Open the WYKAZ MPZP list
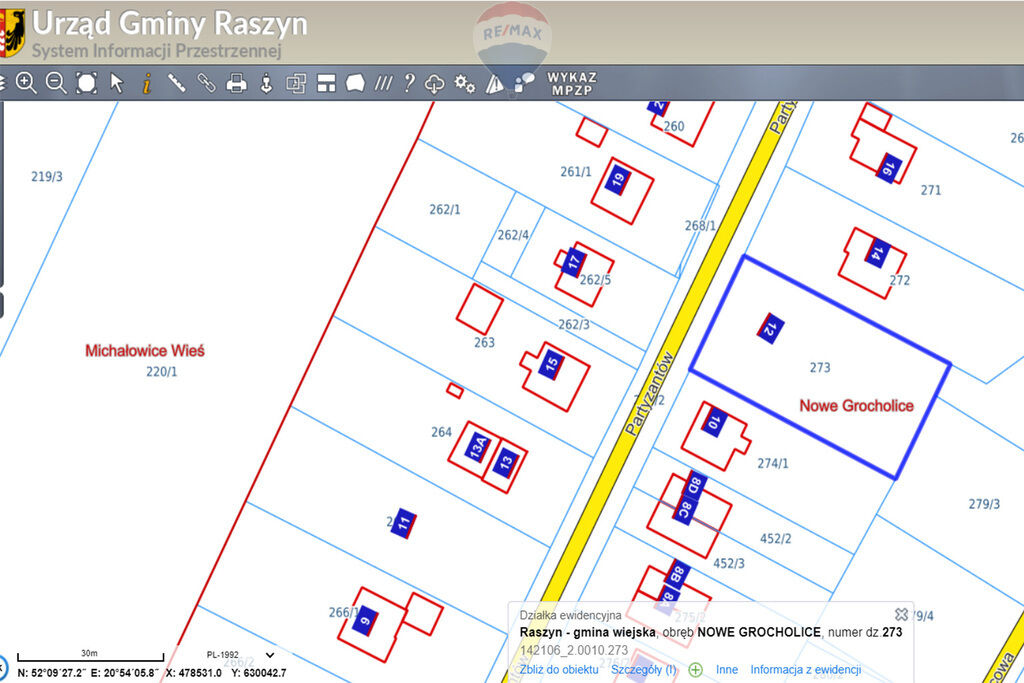Image resolution: width=1024 pixels, height=683 pixels. [x=571, y=84]
